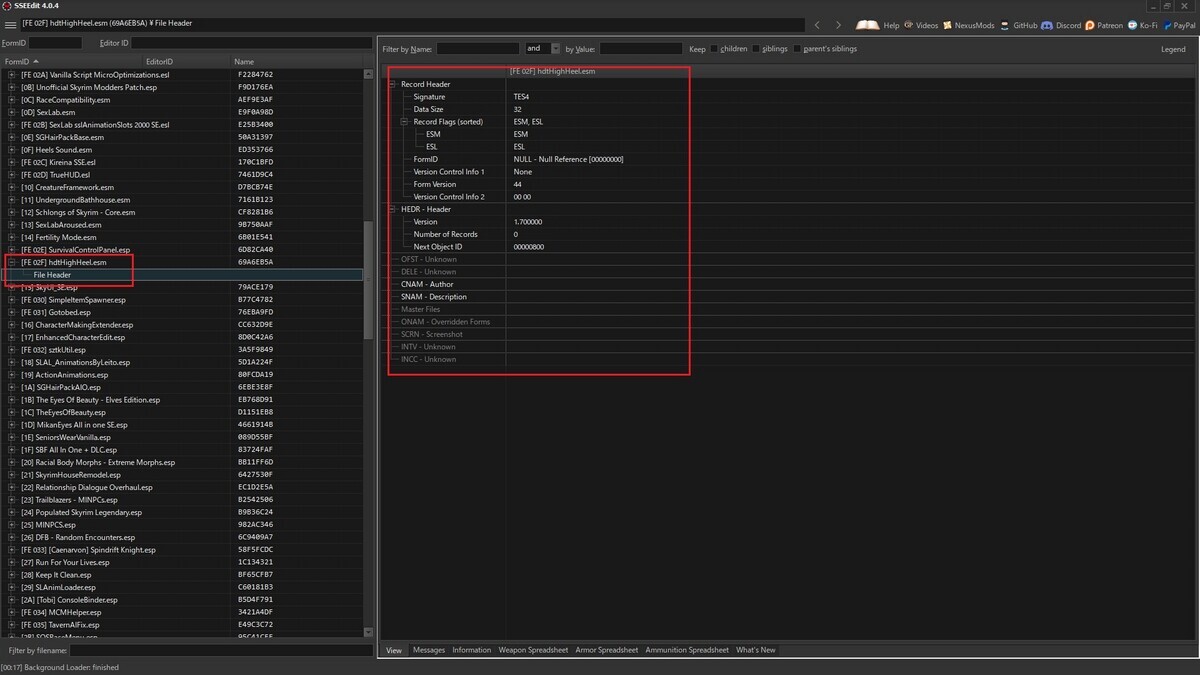This screenshot has height=675, width=1200.
Task: Collapse the Record Header node
Action: (x=393, y=84)
